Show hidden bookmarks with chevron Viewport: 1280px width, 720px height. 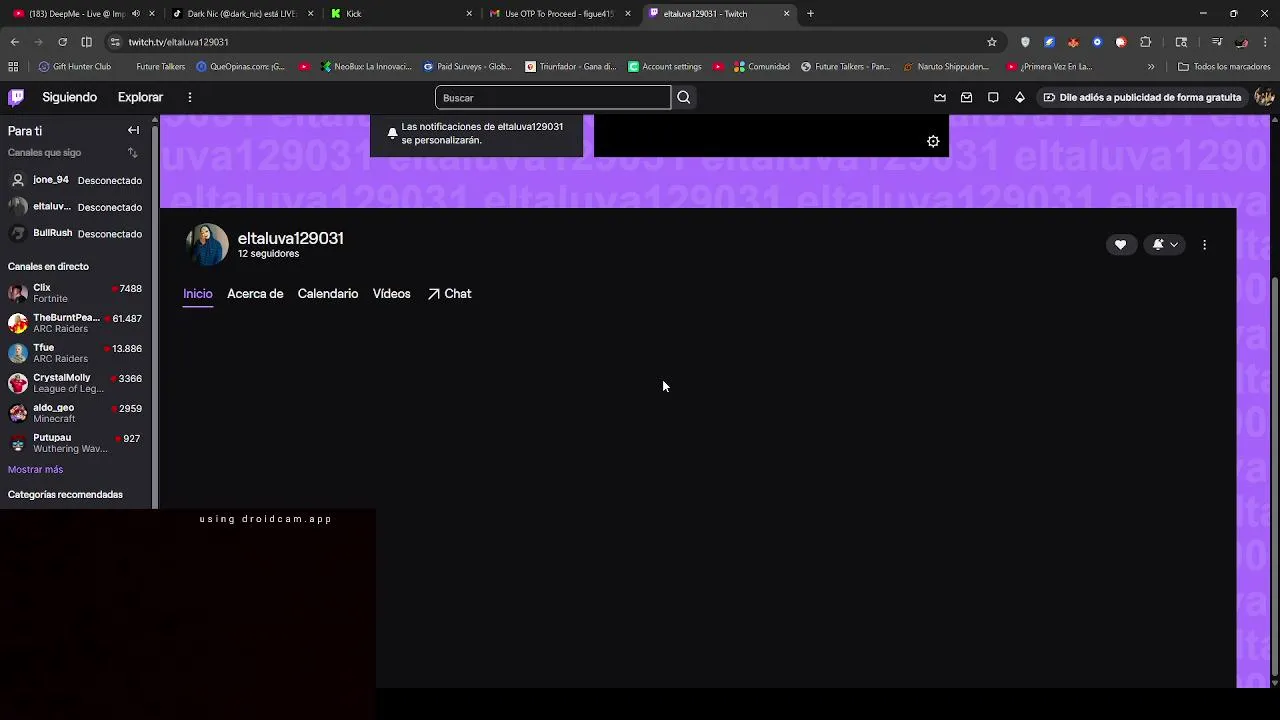pos(1151,67)
